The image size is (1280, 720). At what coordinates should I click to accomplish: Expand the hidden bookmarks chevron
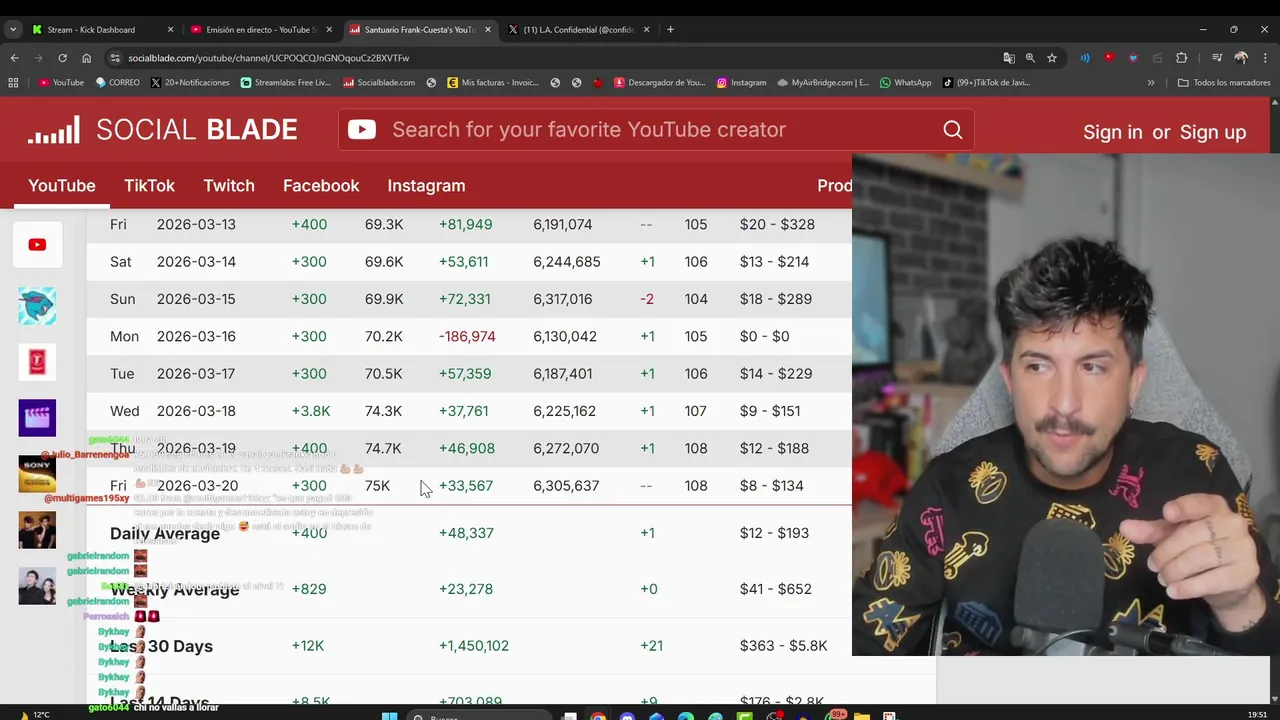point(1151,83)
